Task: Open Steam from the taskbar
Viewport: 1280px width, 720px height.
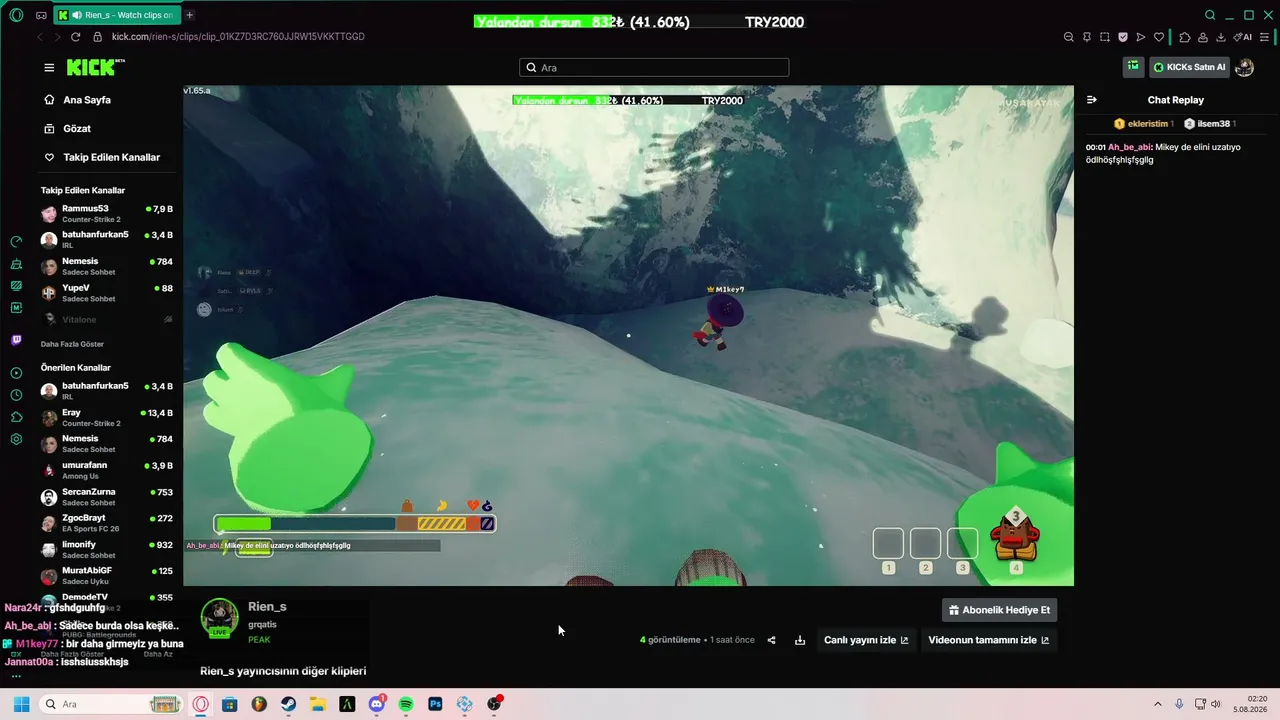Action: pos(288,704)
